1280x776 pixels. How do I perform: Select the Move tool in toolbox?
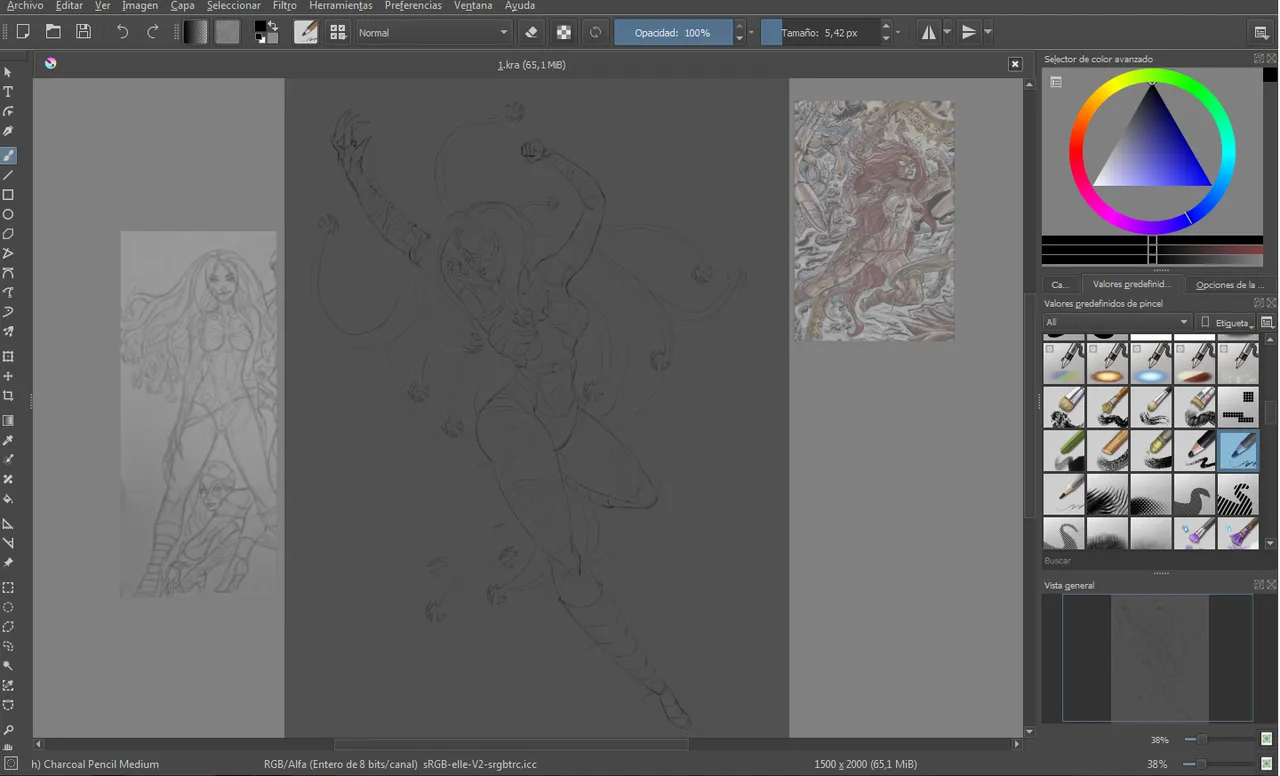[8, 376]
